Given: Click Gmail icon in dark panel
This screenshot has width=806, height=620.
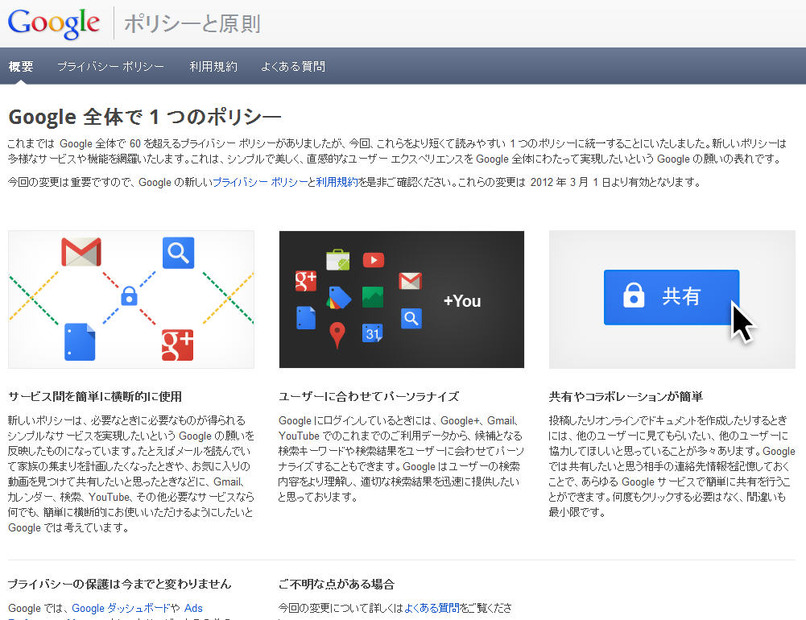Looking at the screenshot, I should [410, 281].
